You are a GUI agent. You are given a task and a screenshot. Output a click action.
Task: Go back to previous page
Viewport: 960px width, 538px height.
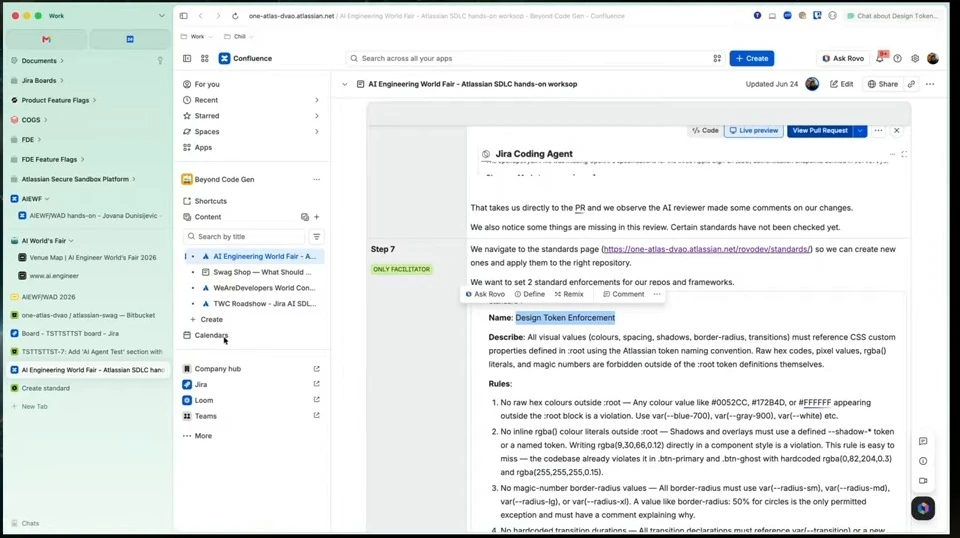pos(200,16)
